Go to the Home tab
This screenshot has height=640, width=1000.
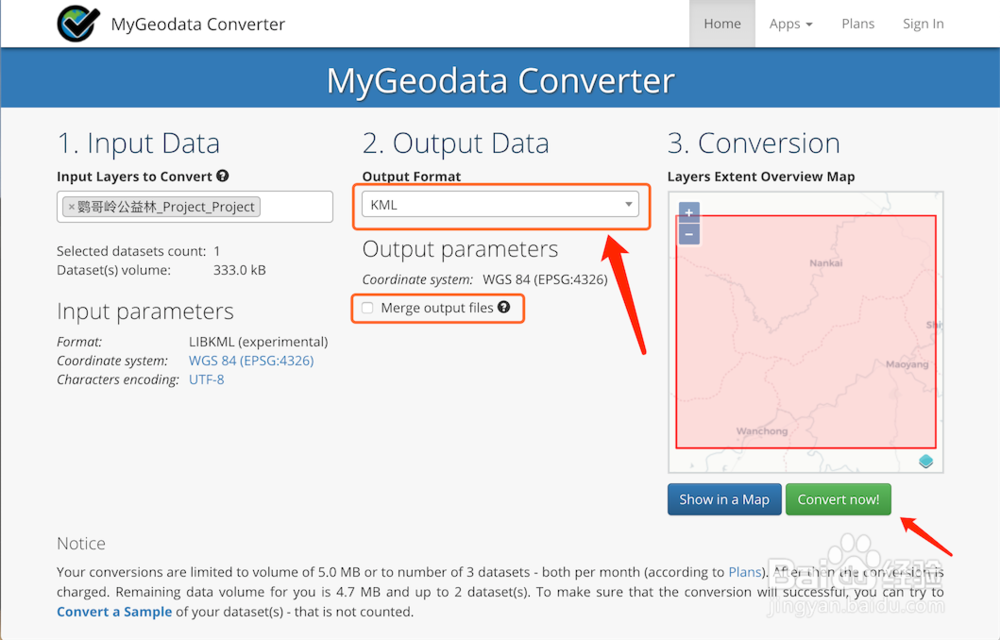(722, 24)
